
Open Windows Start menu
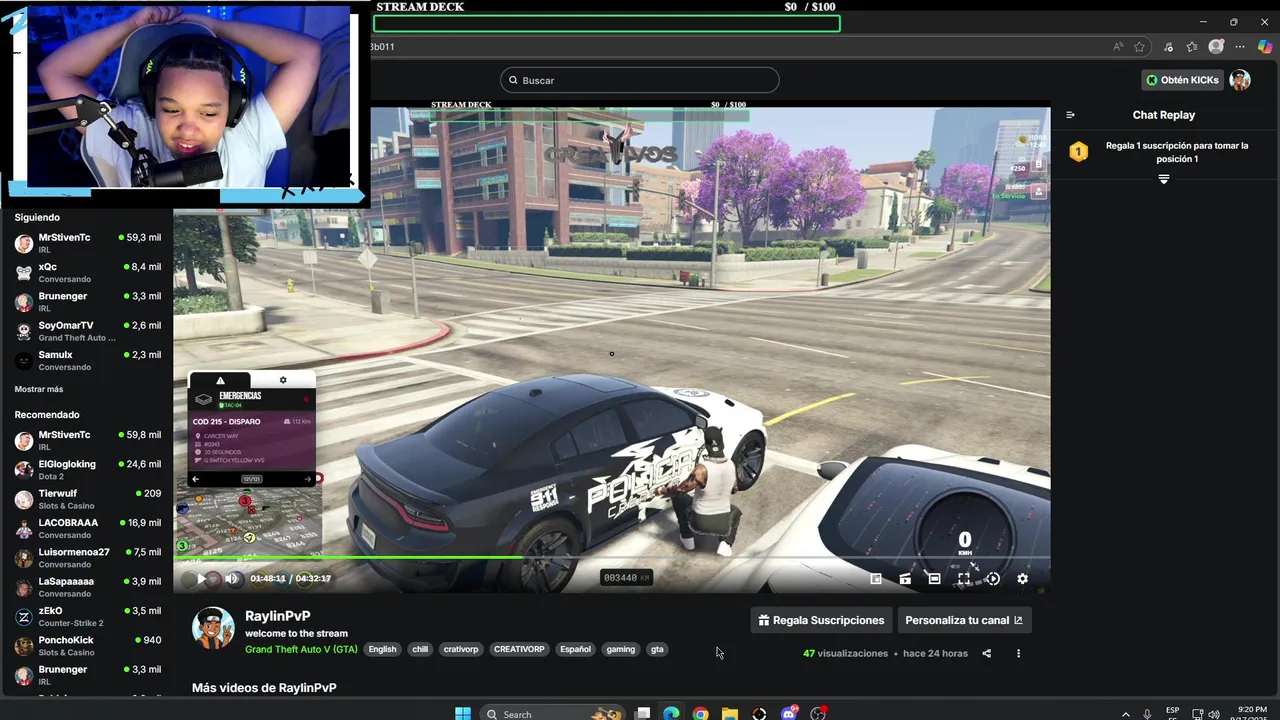462,713
